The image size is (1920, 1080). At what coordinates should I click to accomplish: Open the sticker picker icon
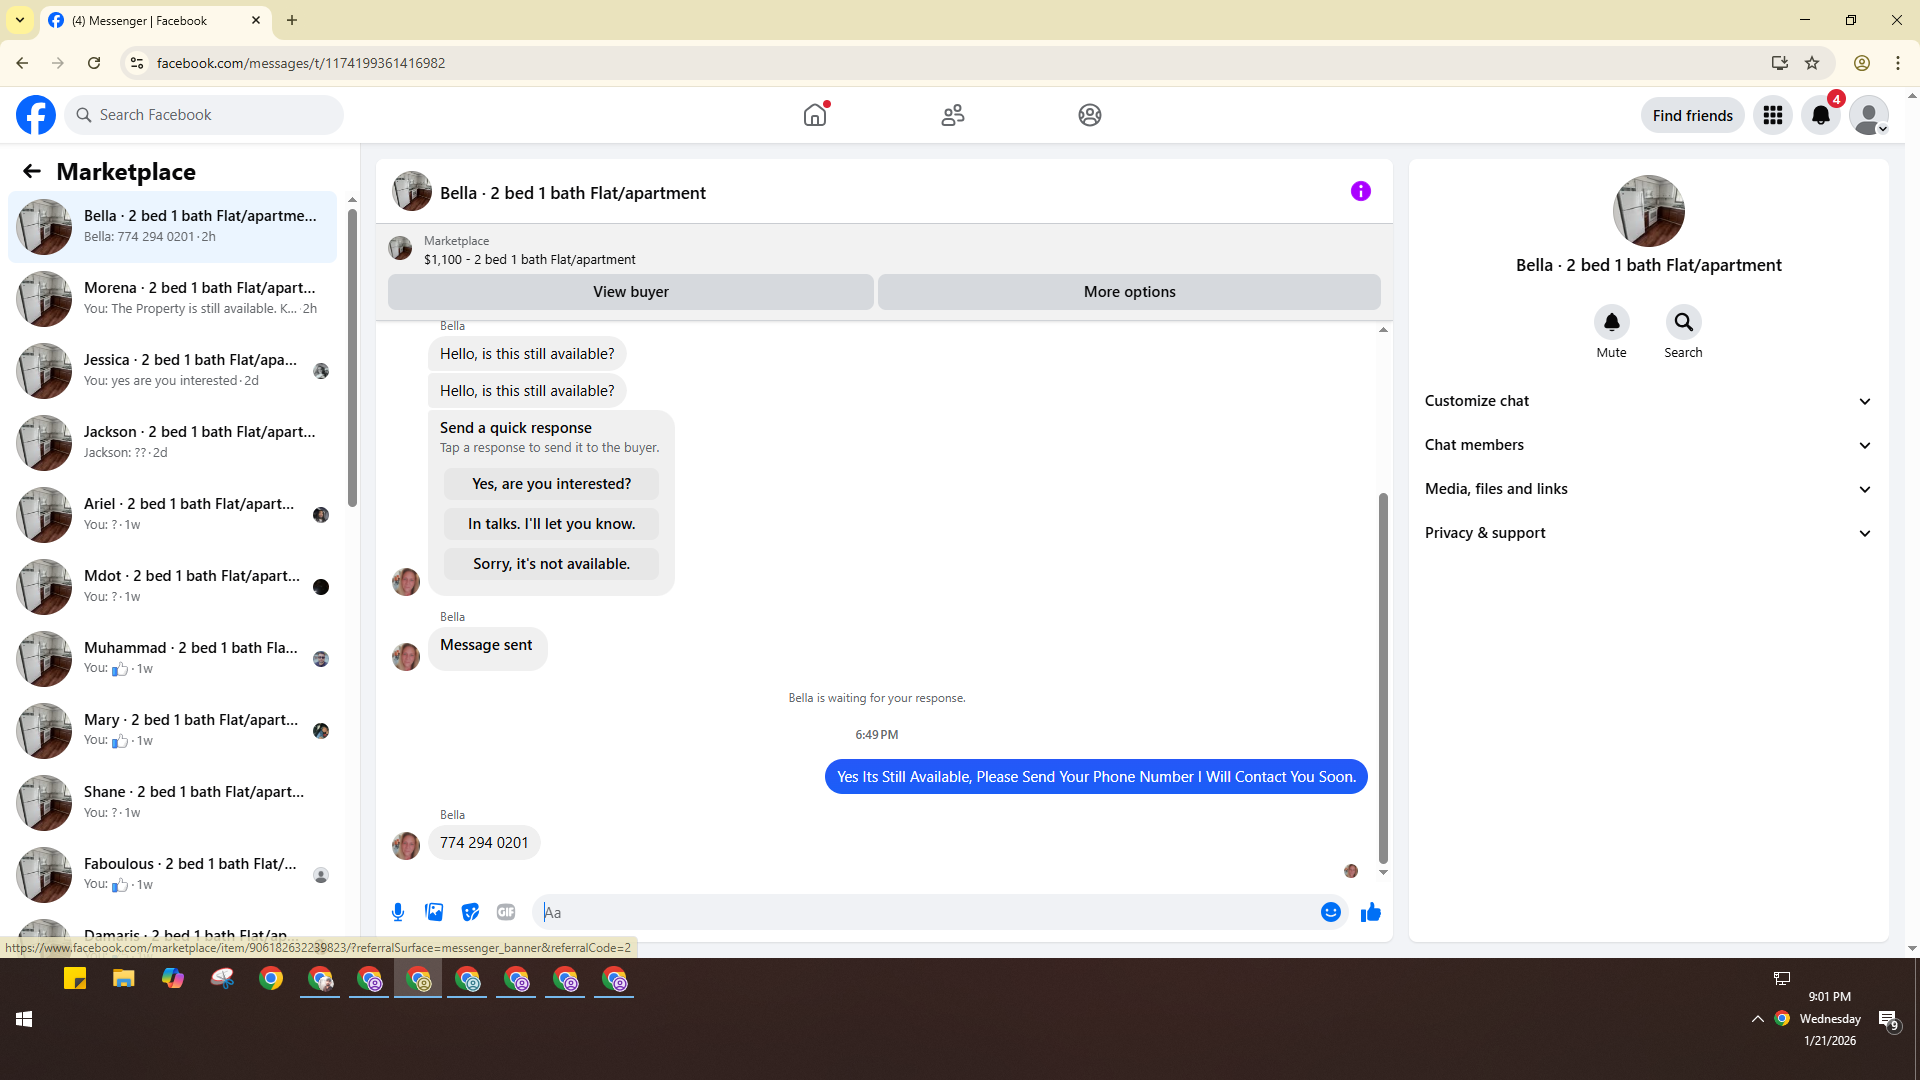[x=470, y=912]
